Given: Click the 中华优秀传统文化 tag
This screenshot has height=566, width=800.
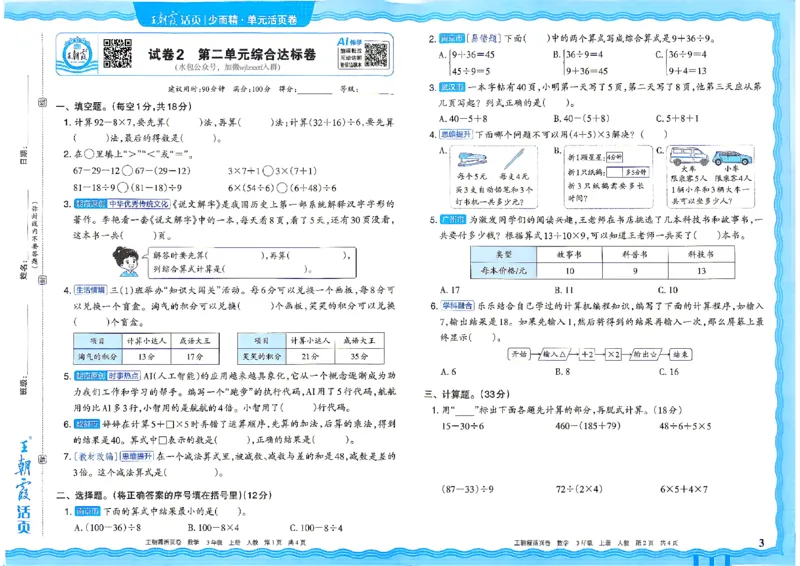Looking at the screenshot, I should [138, 204].
